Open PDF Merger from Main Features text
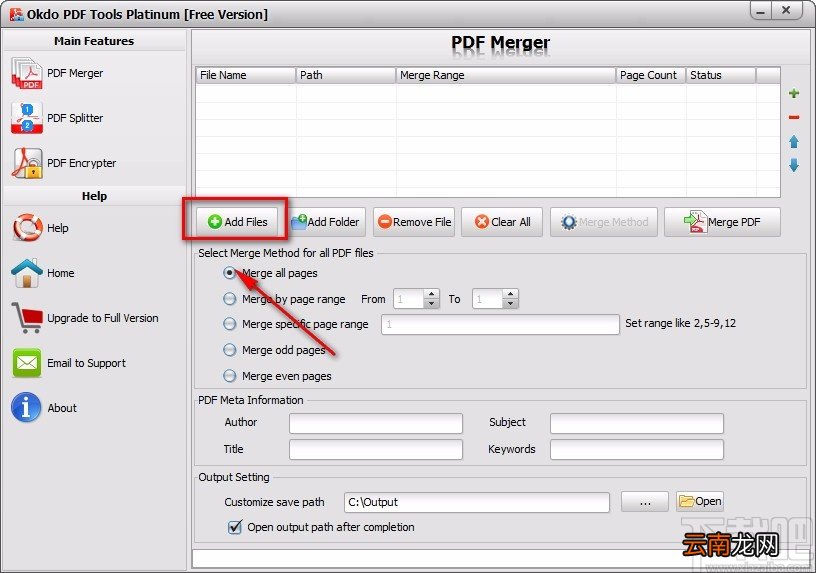Viewport: 816px width, 573px height. coord(75,73)
